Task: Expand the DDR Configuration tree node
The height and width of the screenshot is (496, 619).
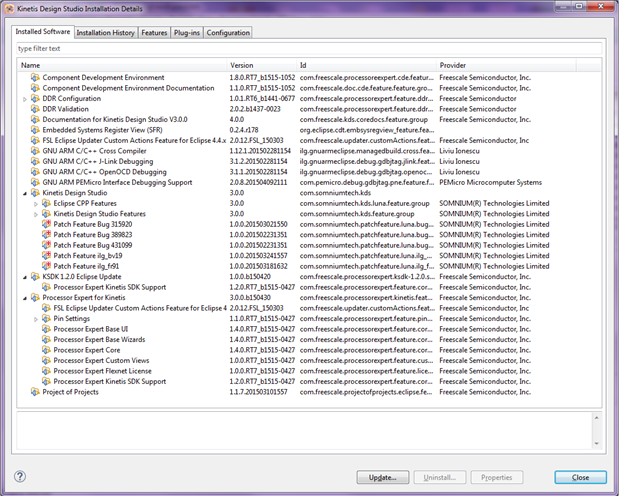Action: click(x=25, y=99)
